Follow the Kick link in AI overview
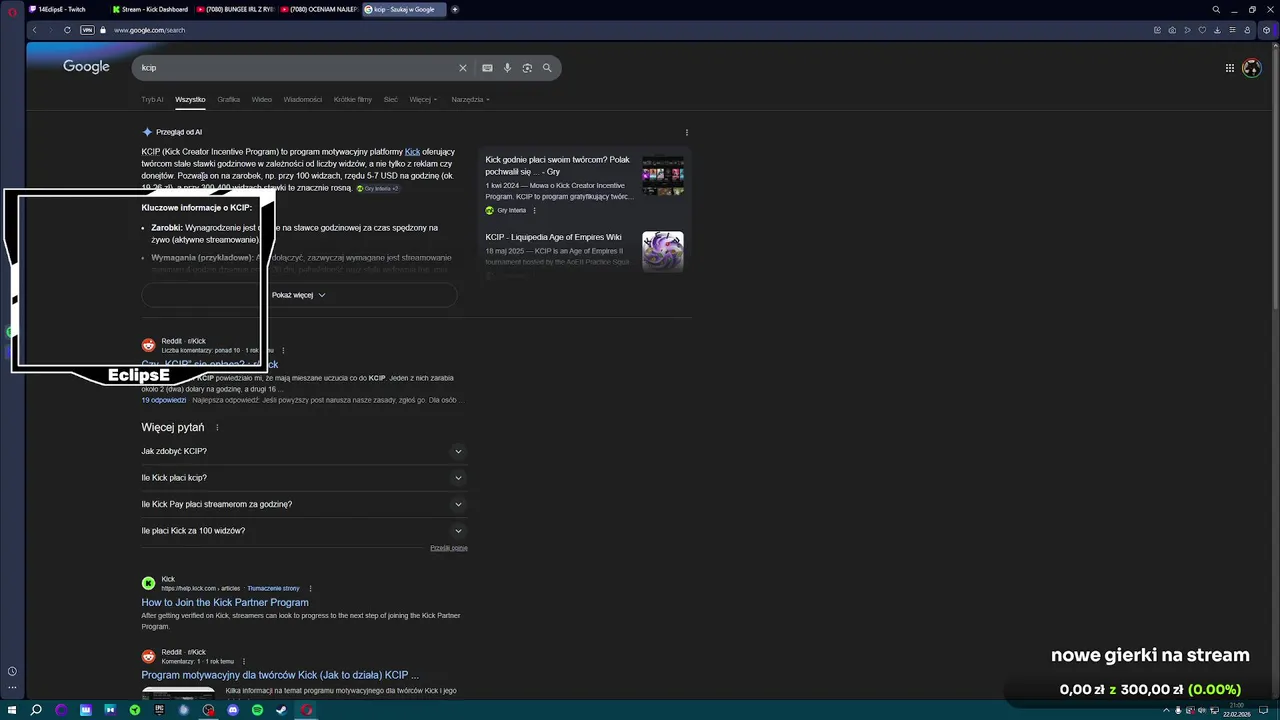Viewport: 1280px width, 720px height. click(412, 152)
